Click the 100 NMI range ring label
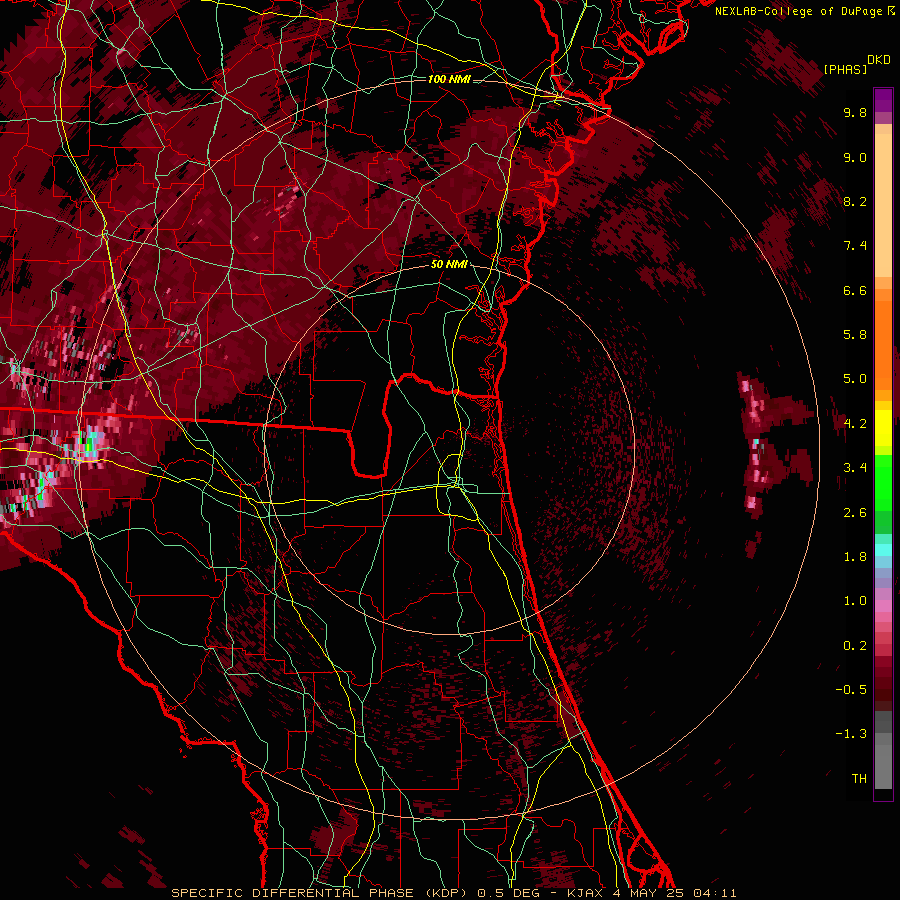The height and width of the screenshot is (900, 900). [x=449, y=79]
